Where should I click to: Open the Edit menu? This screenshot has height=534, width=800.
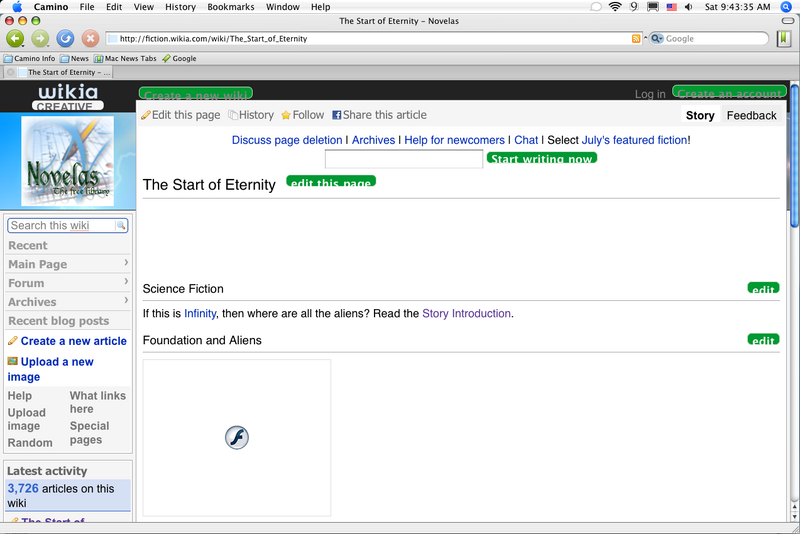[x=114, y=7]
